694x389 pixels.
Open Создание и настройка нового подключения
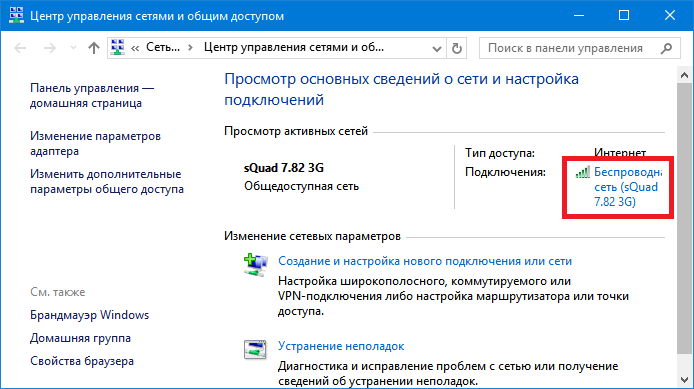pos(425,261)
